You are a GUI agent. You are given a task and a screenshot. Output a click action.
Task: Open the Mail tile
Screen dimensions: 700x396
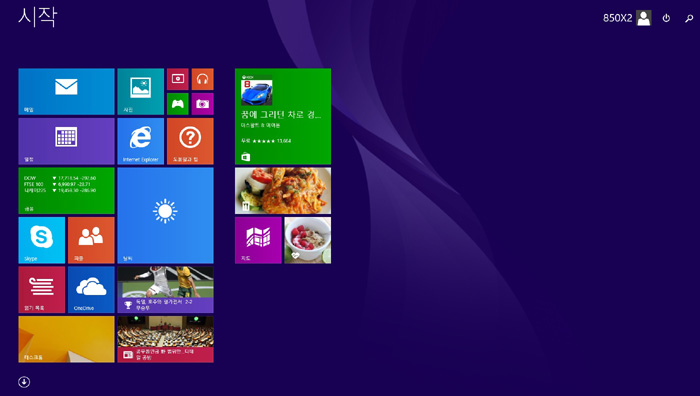coord(67,92)
